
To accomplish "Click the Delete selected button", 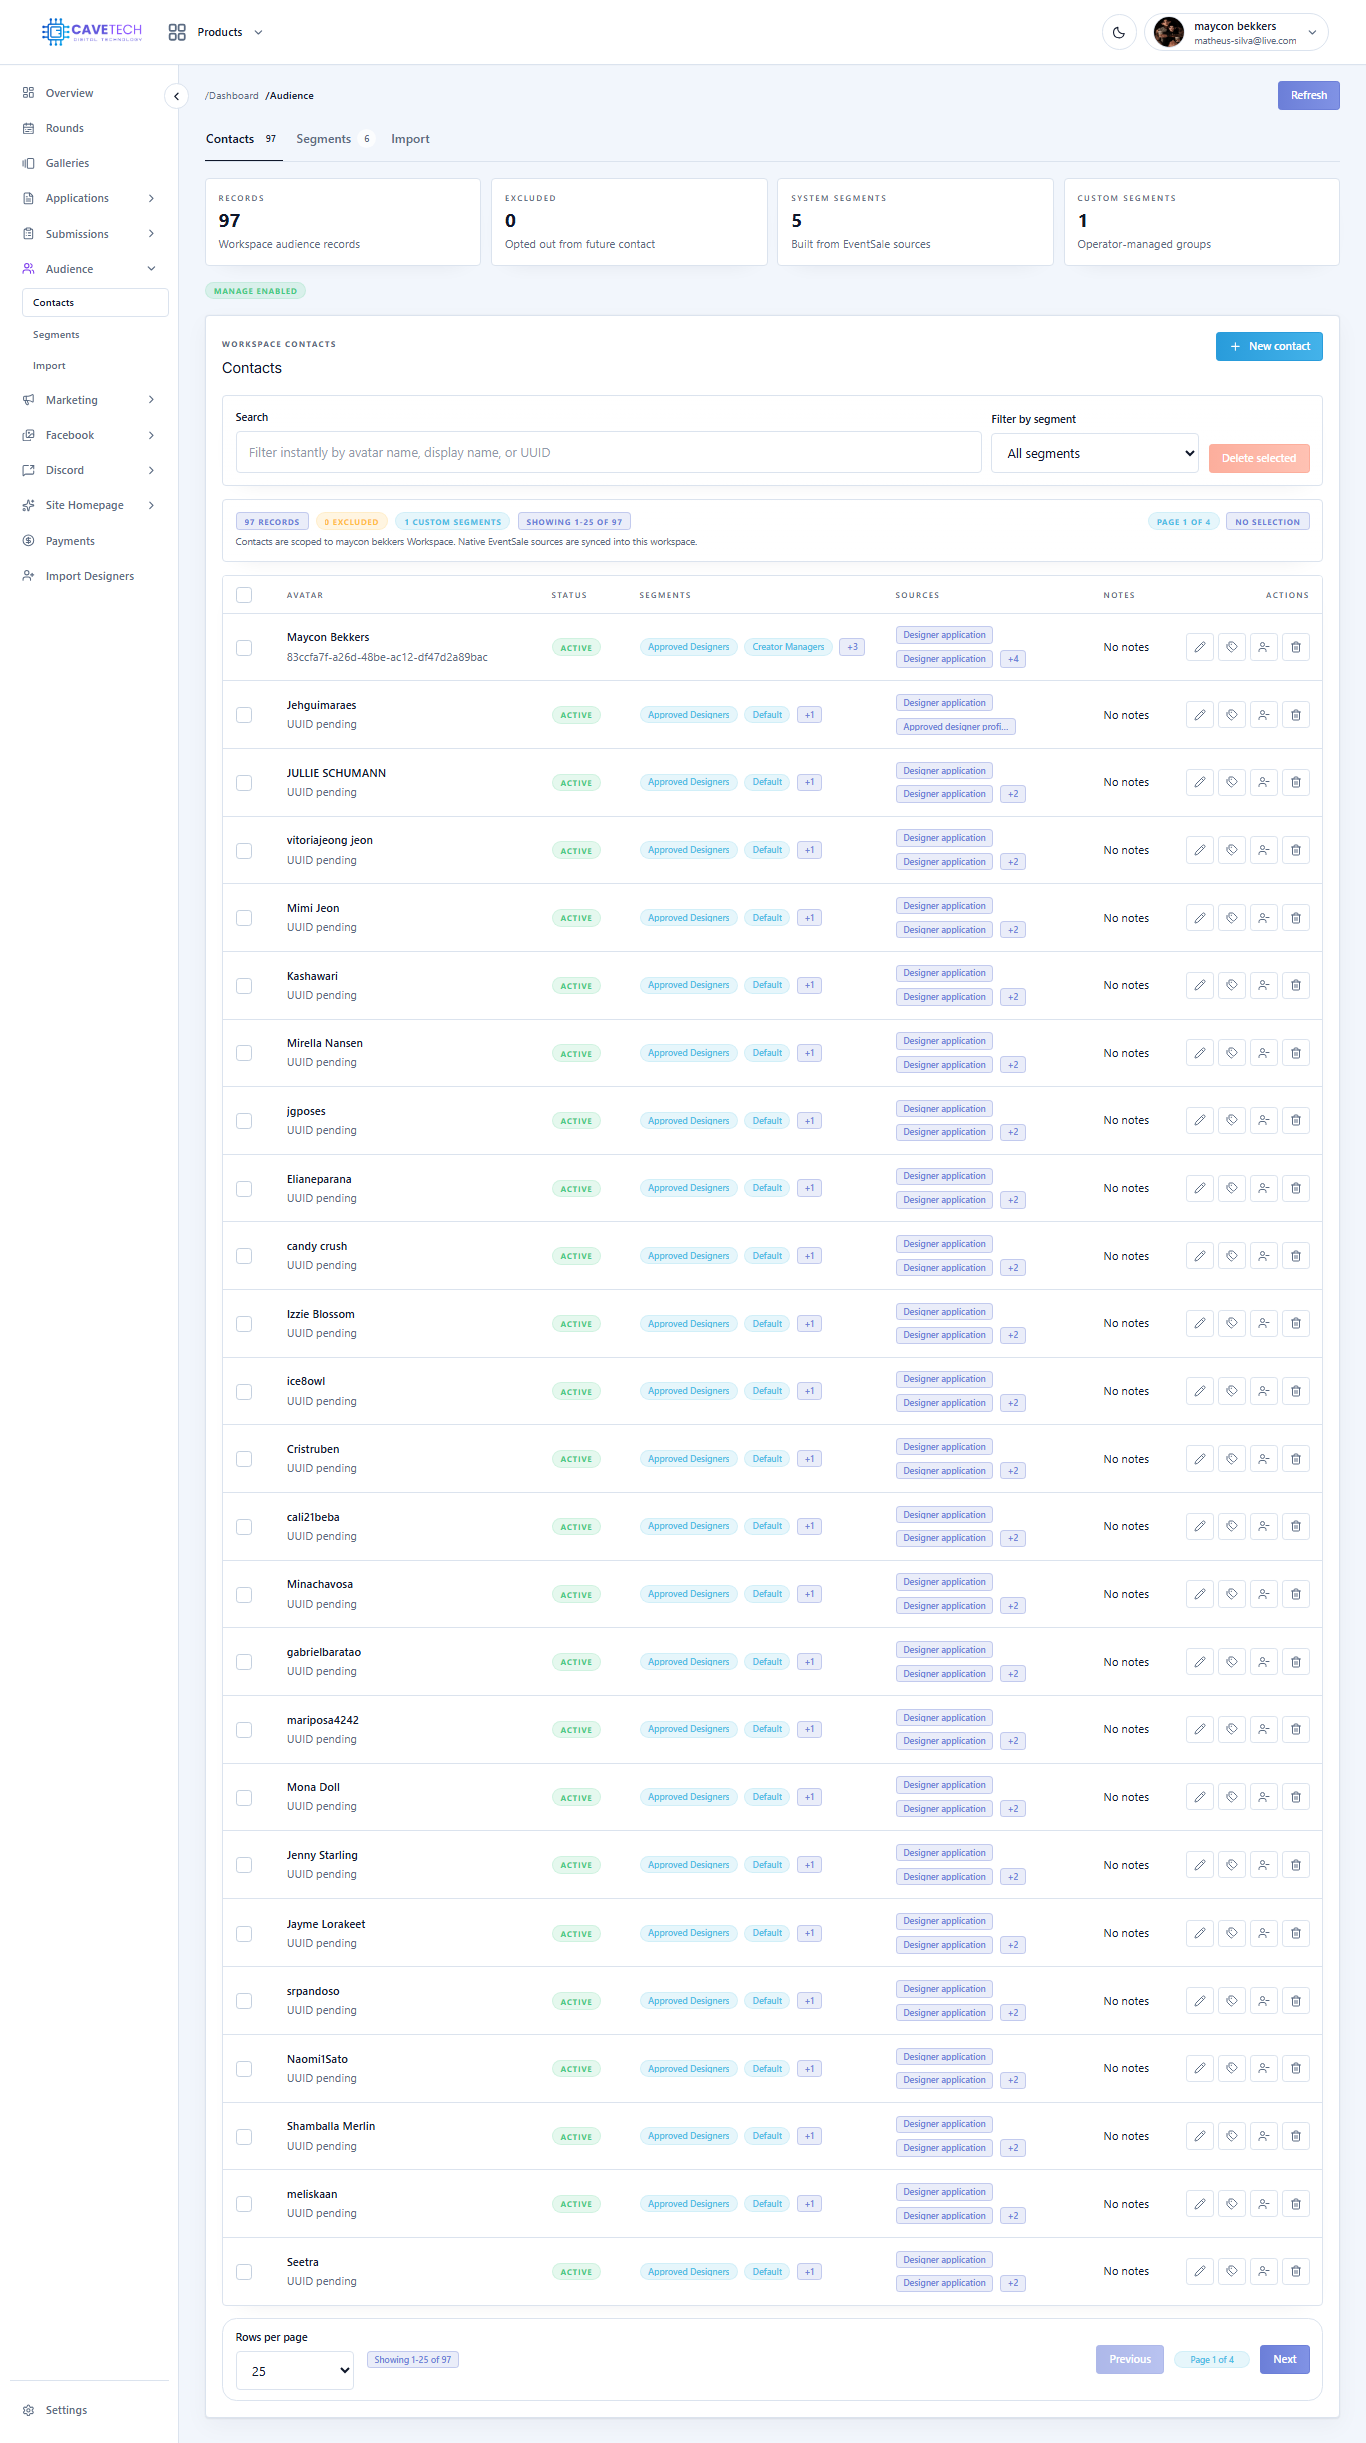I will pyautogui.click(x=1259, y=458).
